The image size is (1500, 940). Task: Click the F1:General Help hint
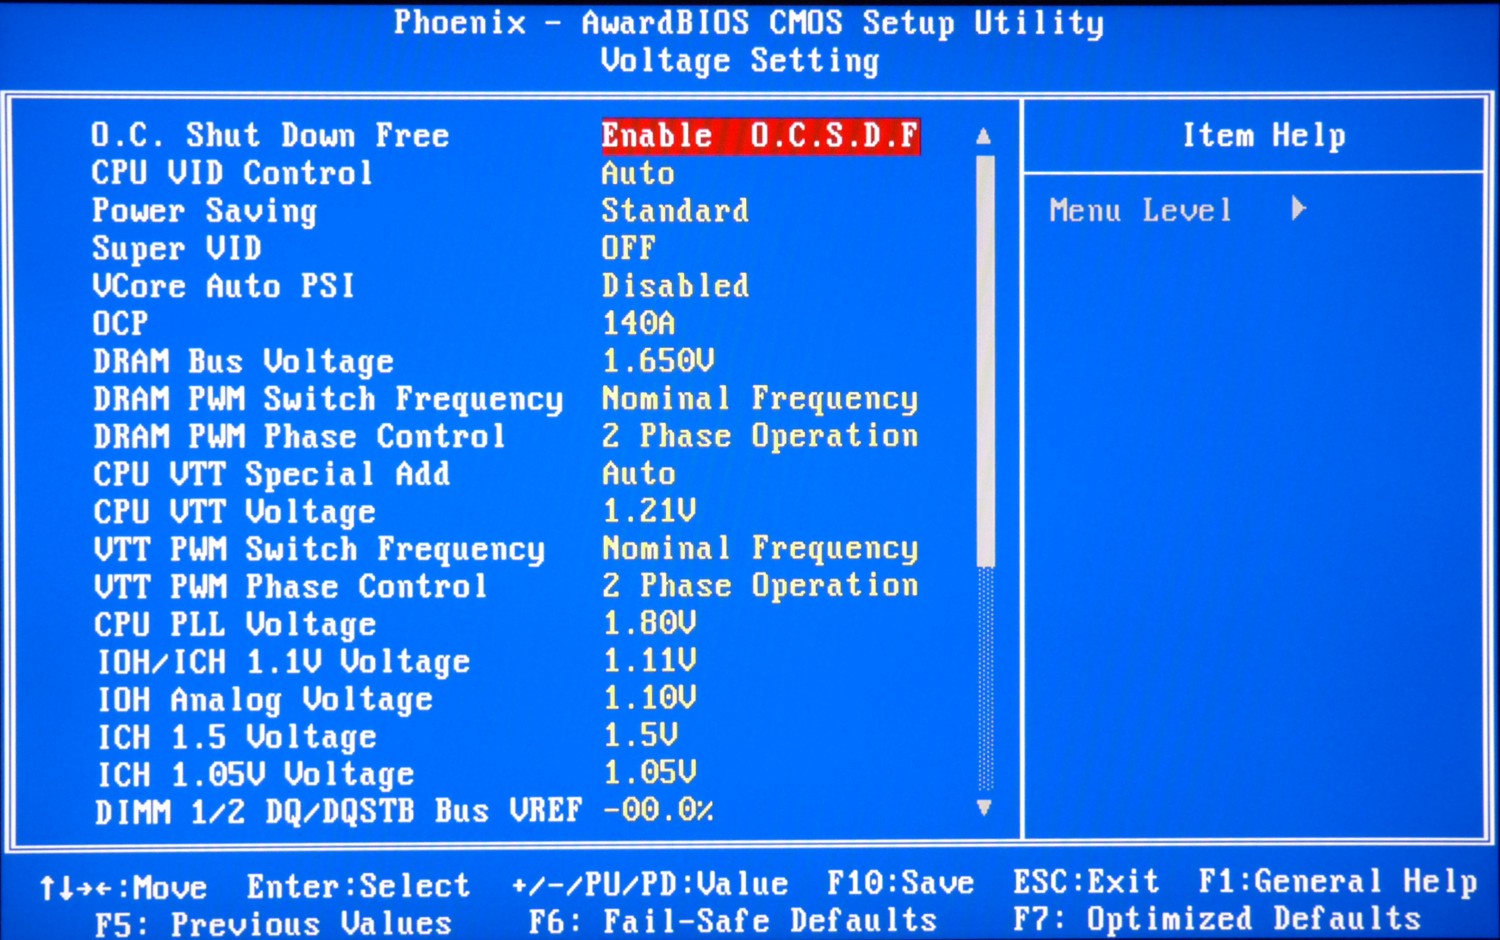pos(1337,882)
